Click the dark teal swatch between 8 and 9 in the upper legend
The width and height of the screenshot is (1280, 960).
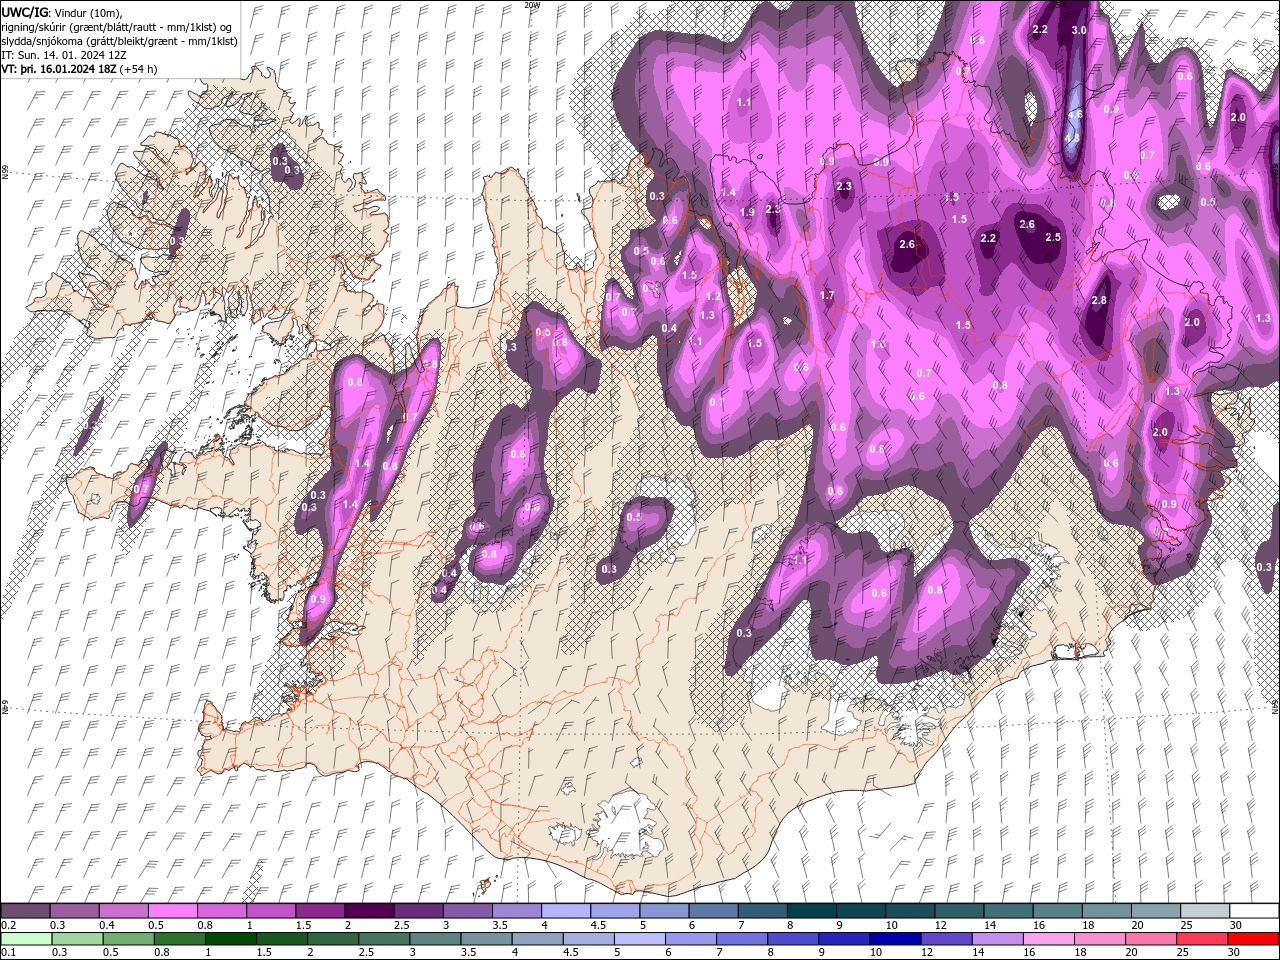pyautogui.click(x=811, y=911)
